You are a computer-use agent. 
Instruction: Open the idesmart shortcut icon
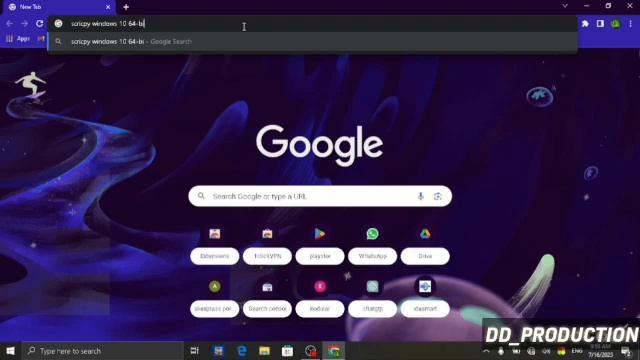click(425, 287)
